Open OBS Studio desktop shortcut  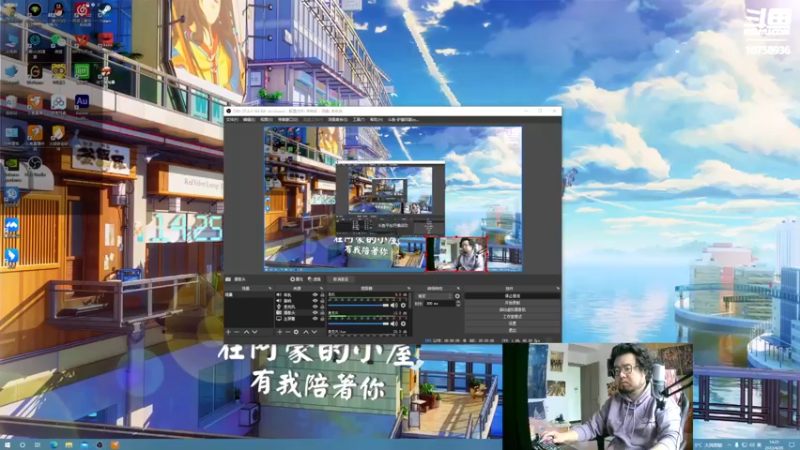(35, 163)
